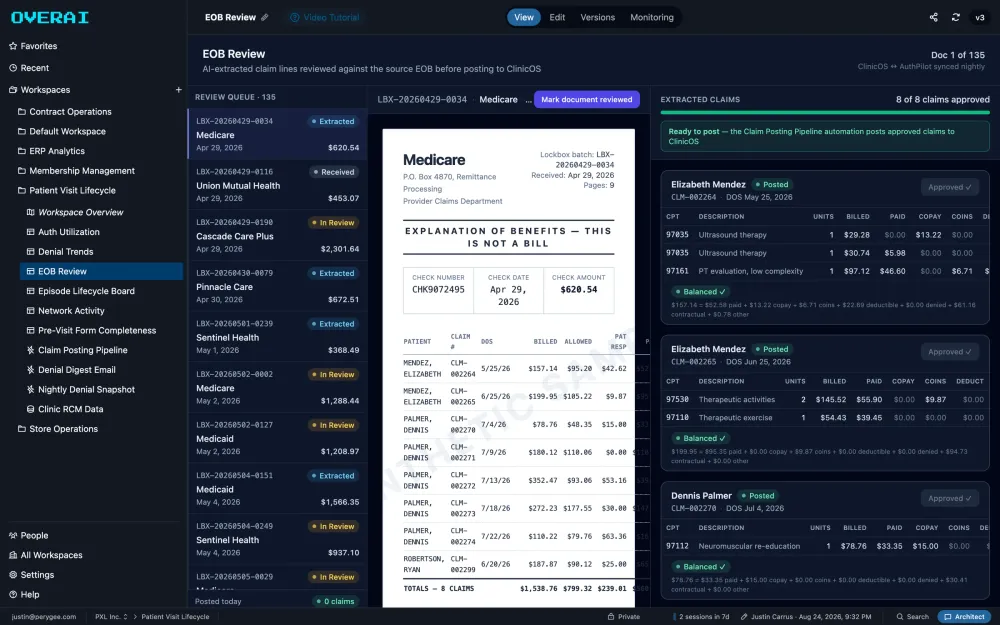Click the claims approved progress bar

[825, 113]
